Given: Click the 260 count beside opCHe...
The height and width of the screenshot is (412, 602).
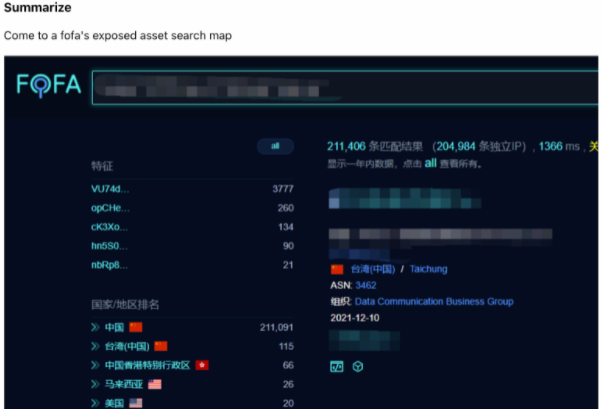Looking at the screenshot, I should [286, 208].
